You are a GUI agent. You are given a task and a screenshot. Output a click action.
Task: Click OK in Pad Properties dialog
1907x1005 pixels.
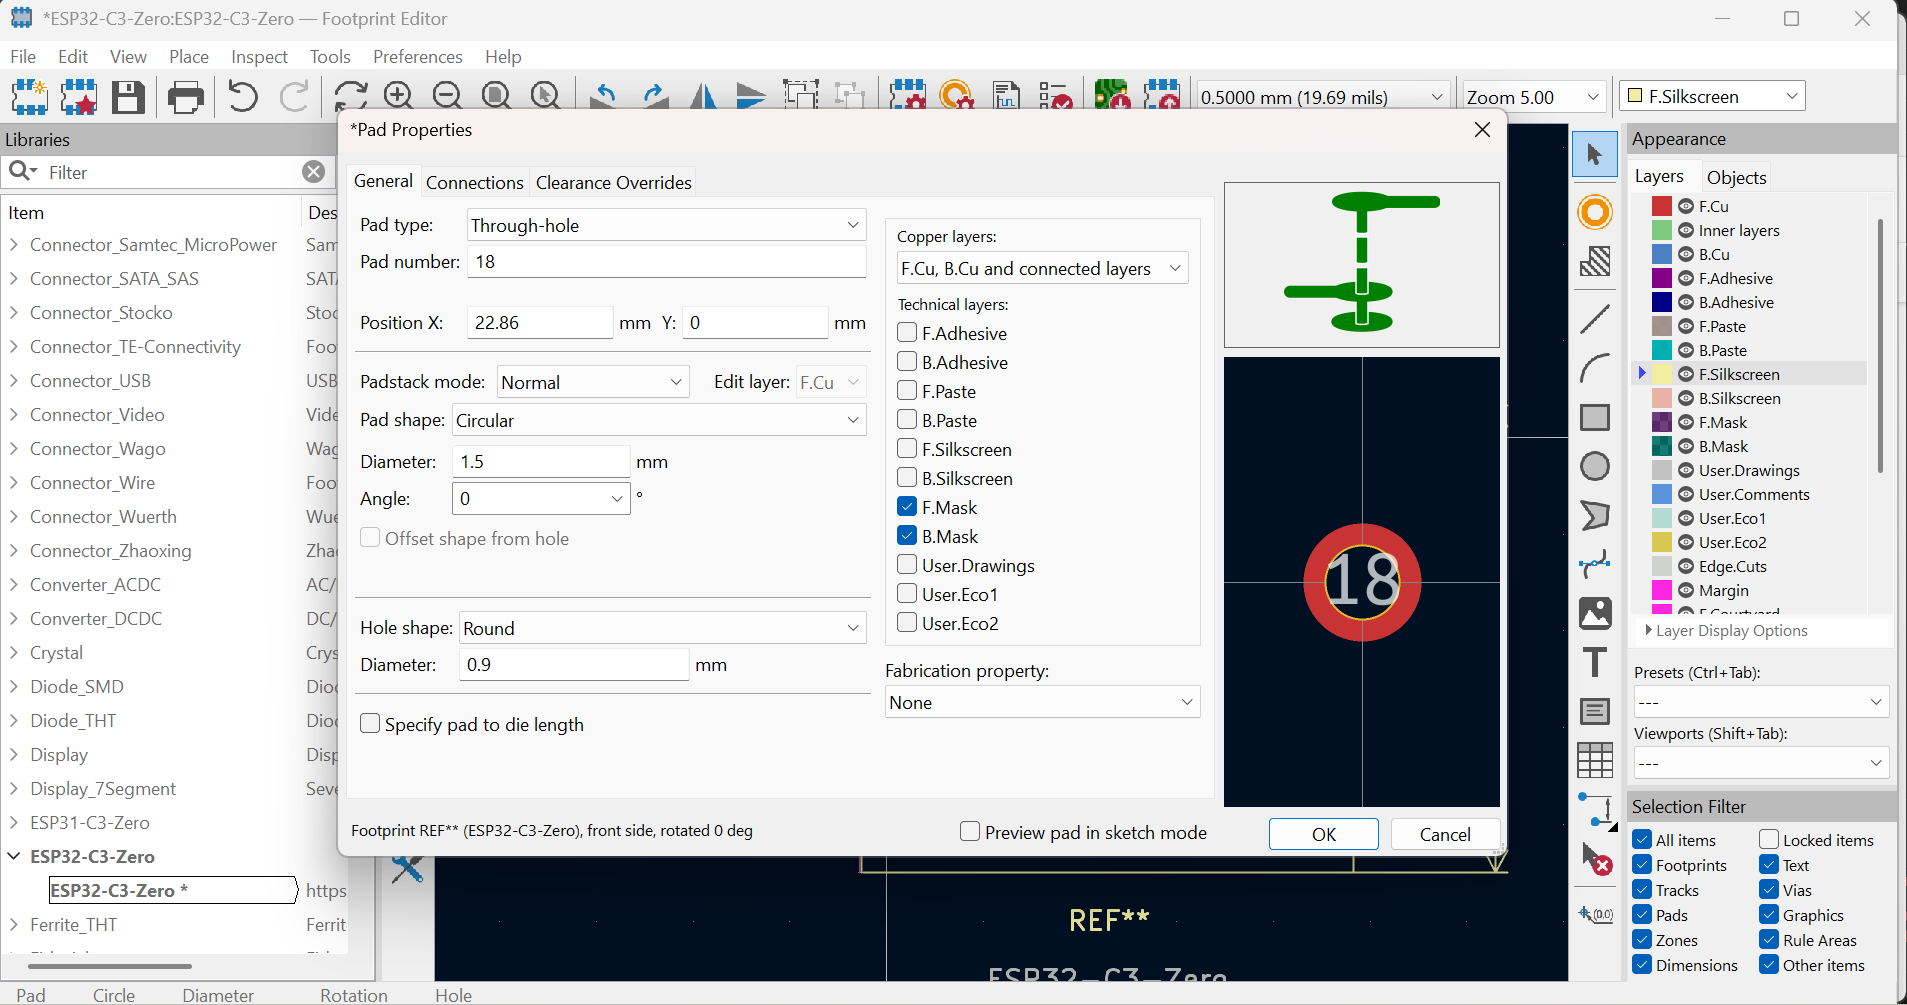(x=1324, y=834)
